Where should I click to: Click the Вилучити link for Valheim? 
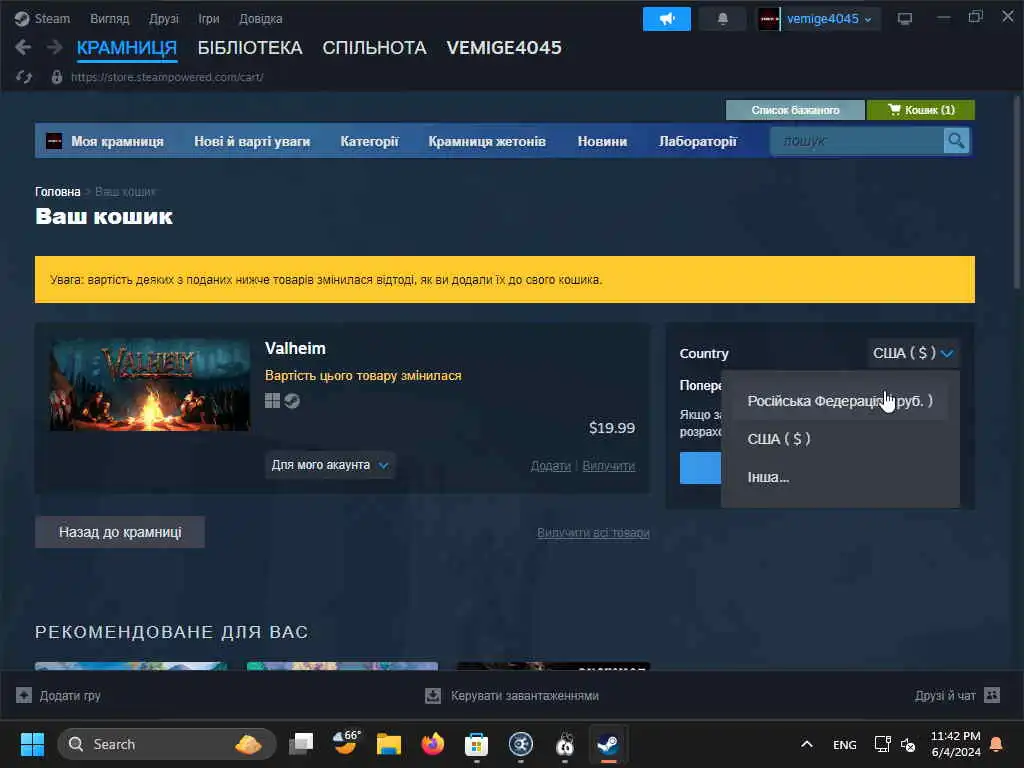pyautogui.click(x=609, y=466)
